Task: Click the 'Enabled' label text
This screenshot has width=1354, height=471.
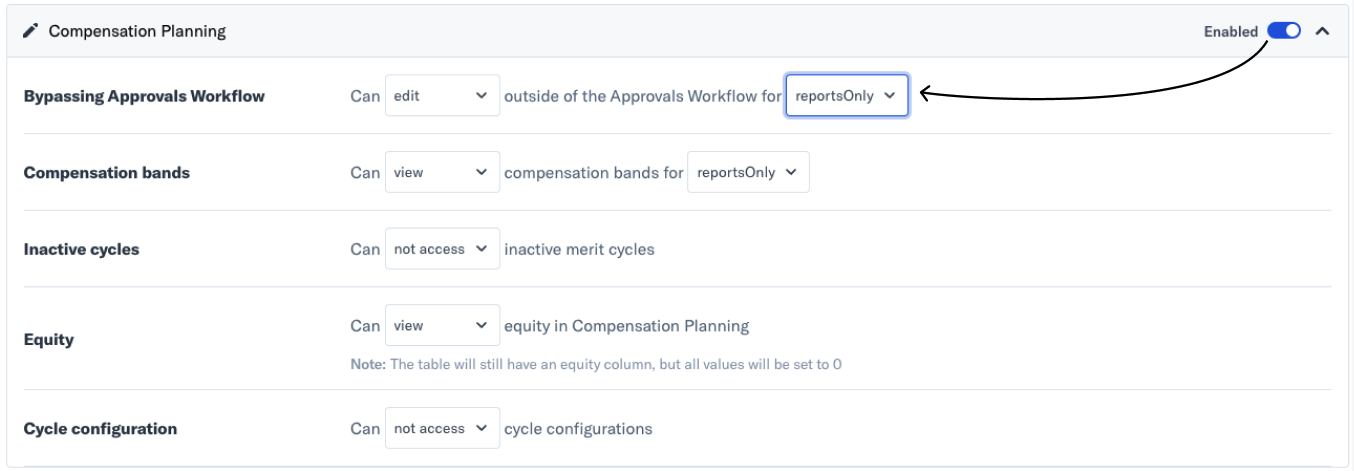Action: tap(1231, 32)
